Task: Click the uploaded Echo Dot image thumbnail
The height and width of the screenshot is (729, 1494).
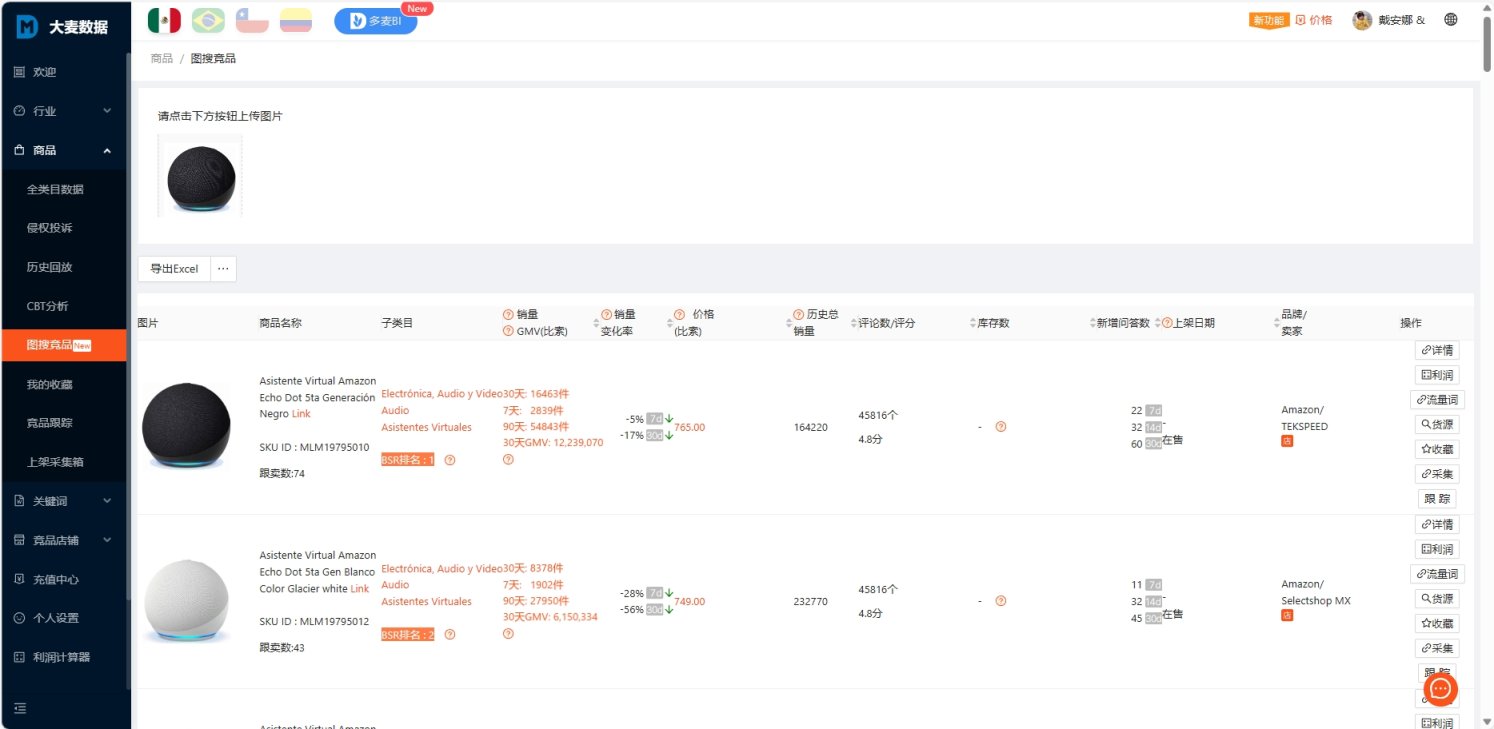Action: [x=200, y=177]
